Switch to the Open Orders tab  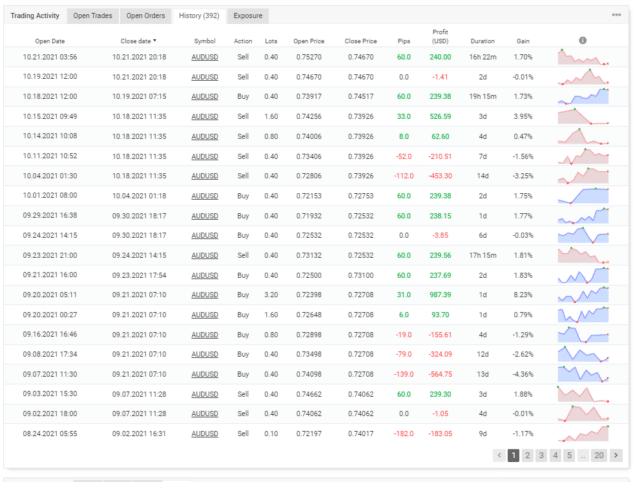click(146, 16)
